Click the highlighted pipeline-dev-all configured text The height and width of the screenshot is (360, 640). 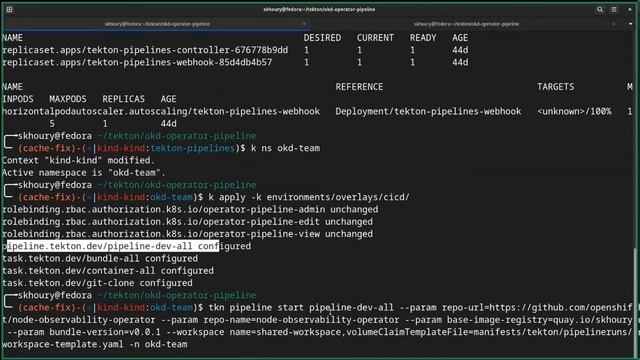(x=127, y=246)
